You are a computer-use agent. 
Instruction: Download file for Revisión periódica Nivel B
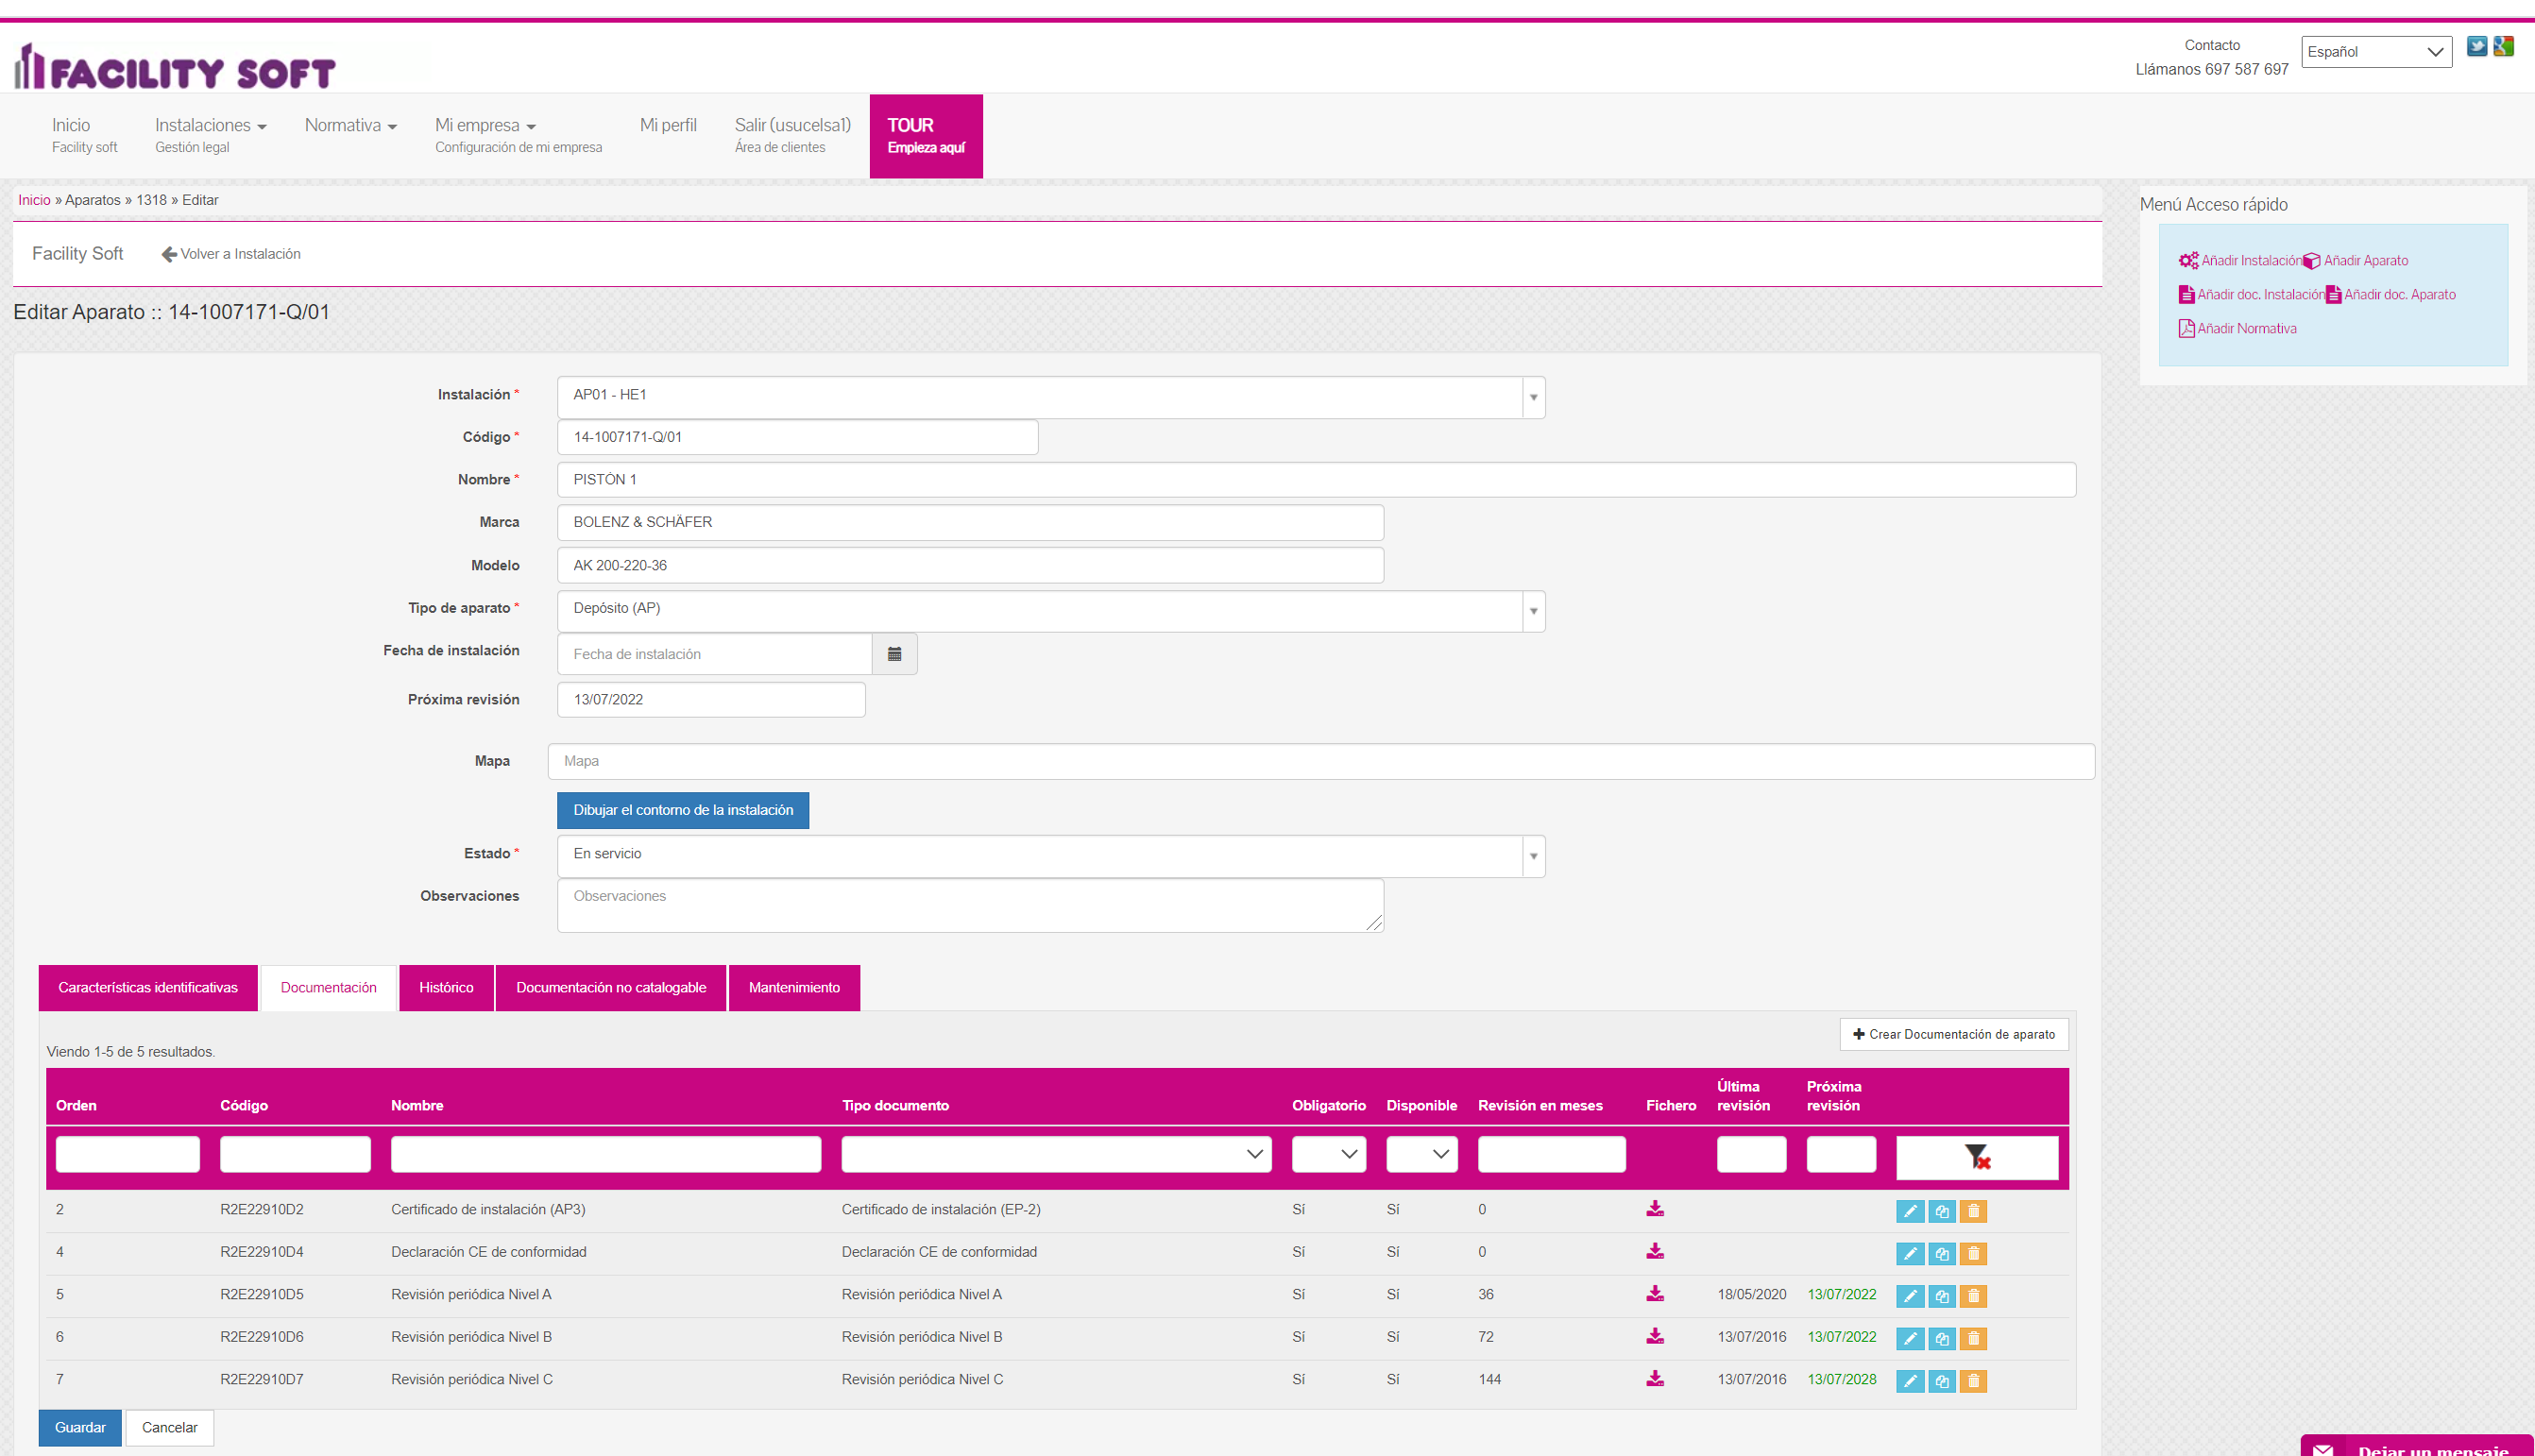tap(1655, 1337)
